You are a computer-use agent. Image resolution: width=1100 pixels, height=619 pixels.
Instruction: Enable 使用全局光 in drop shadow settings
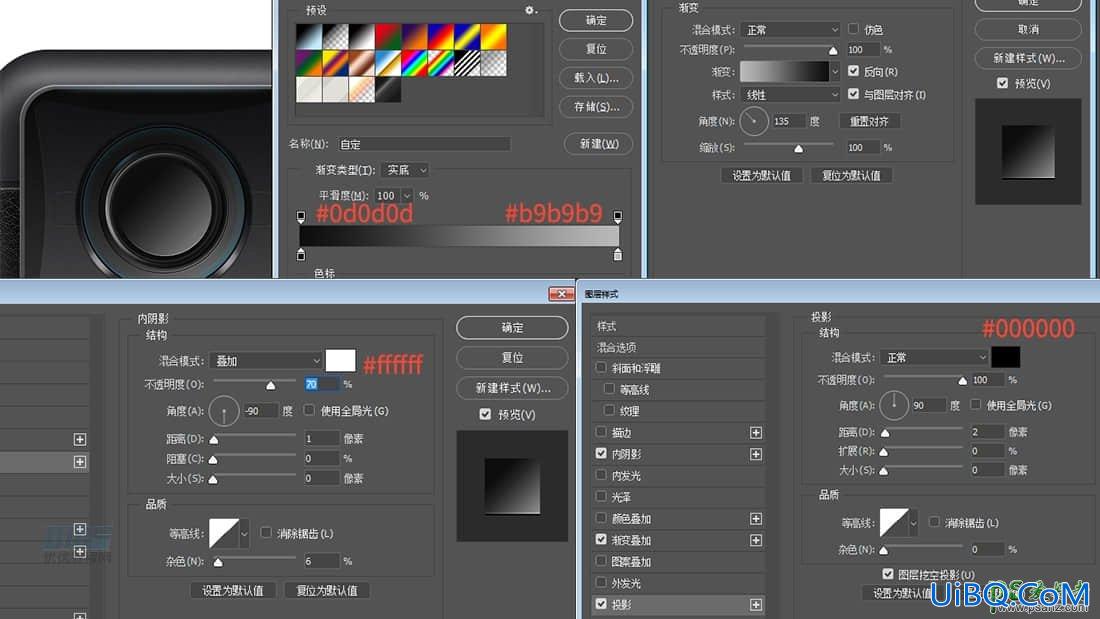pos(975,404)
